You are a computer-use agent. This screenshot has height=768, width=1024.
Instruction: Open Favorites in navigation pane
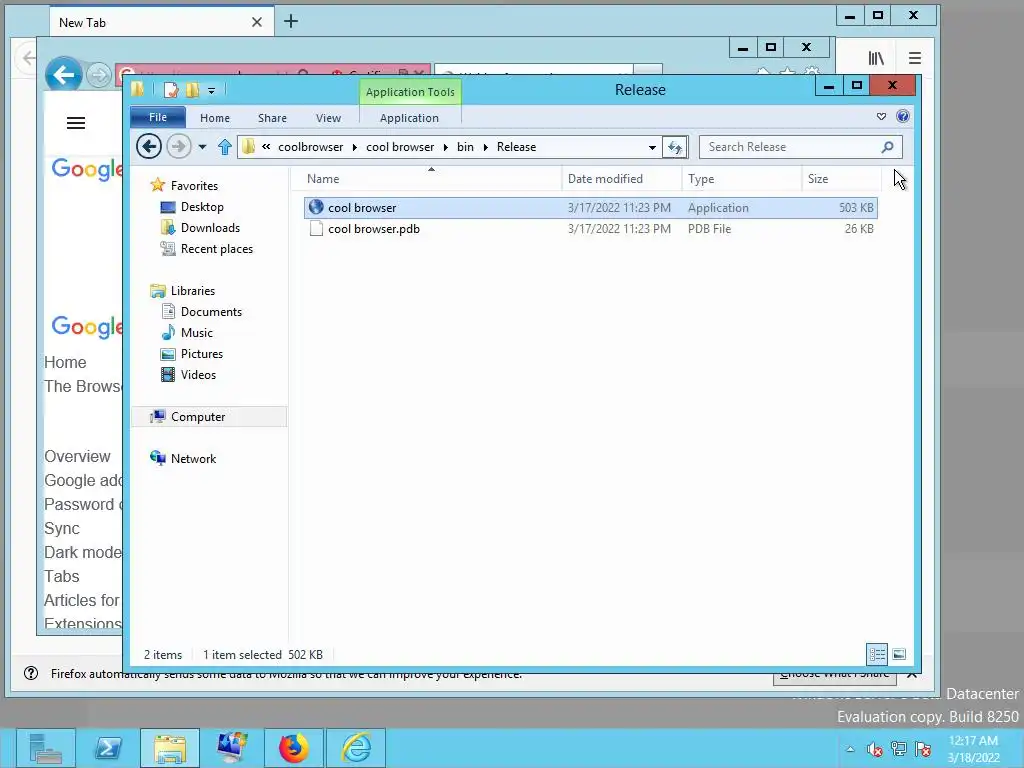[194, 185]
